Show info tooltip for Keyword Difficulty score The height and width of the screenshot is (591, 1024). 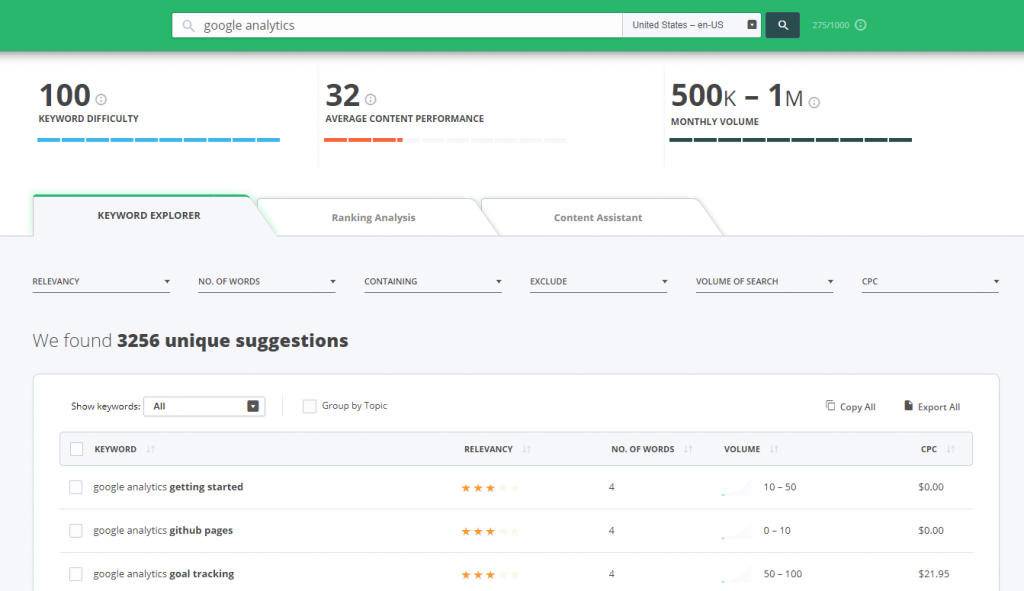point(101,99)
